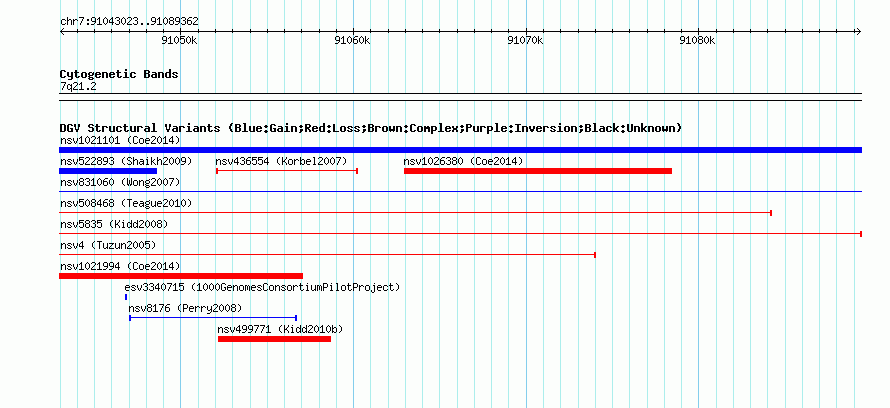Click the DGV Structural Variants track title
Screen dimensions: 890x408
click(x=371, y=128)
